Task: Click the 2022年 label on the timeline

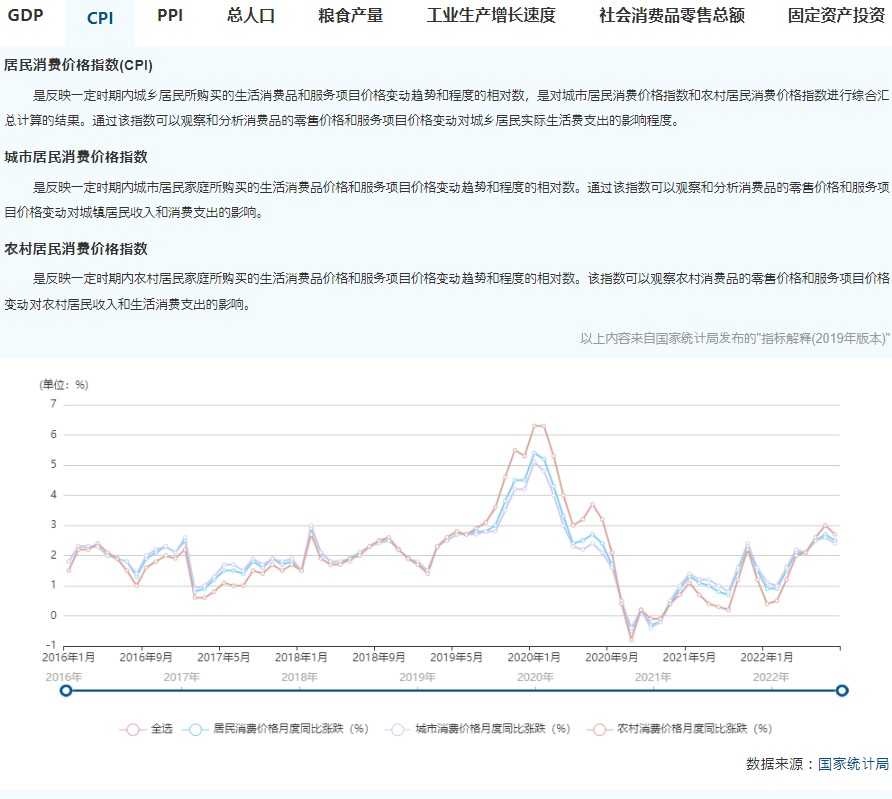Action: 771,677
